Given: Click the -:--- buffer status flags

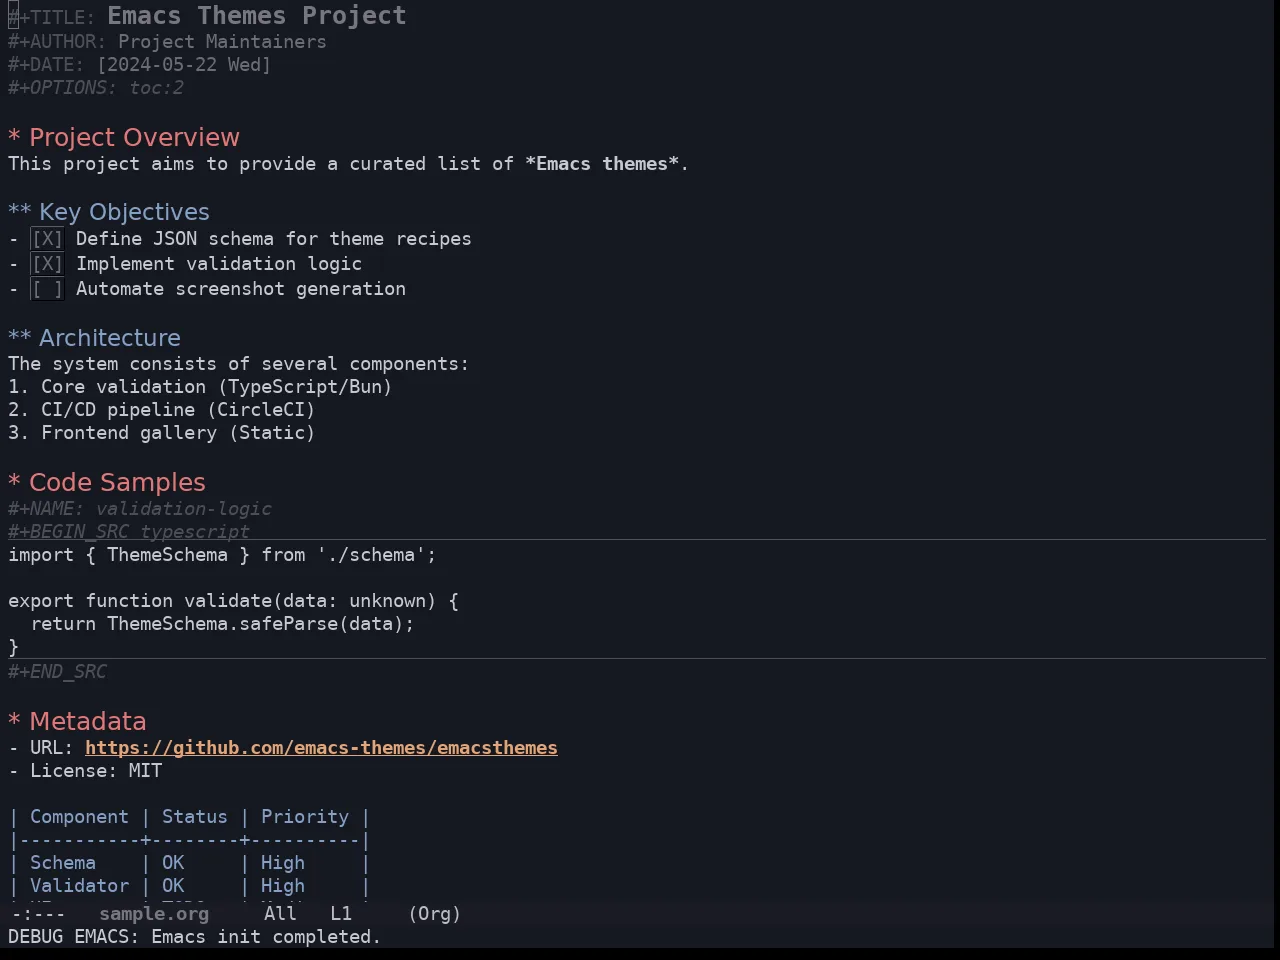Looking at the screenshot, I should (38, 914).
